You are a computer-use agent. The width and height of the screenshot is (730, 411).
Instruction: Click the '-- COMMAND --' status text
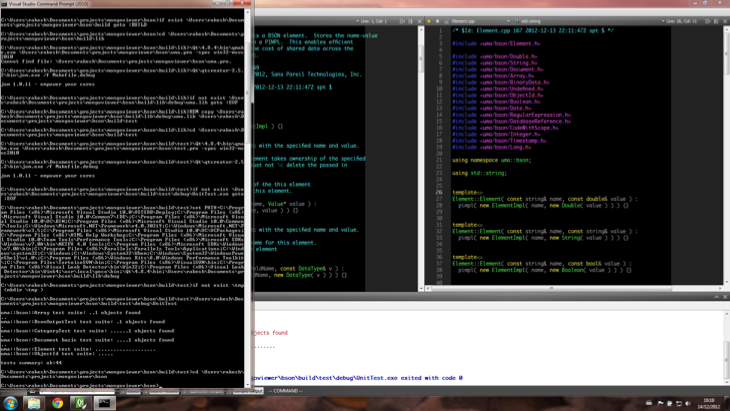pyautogui.click(x=285, y=391)
